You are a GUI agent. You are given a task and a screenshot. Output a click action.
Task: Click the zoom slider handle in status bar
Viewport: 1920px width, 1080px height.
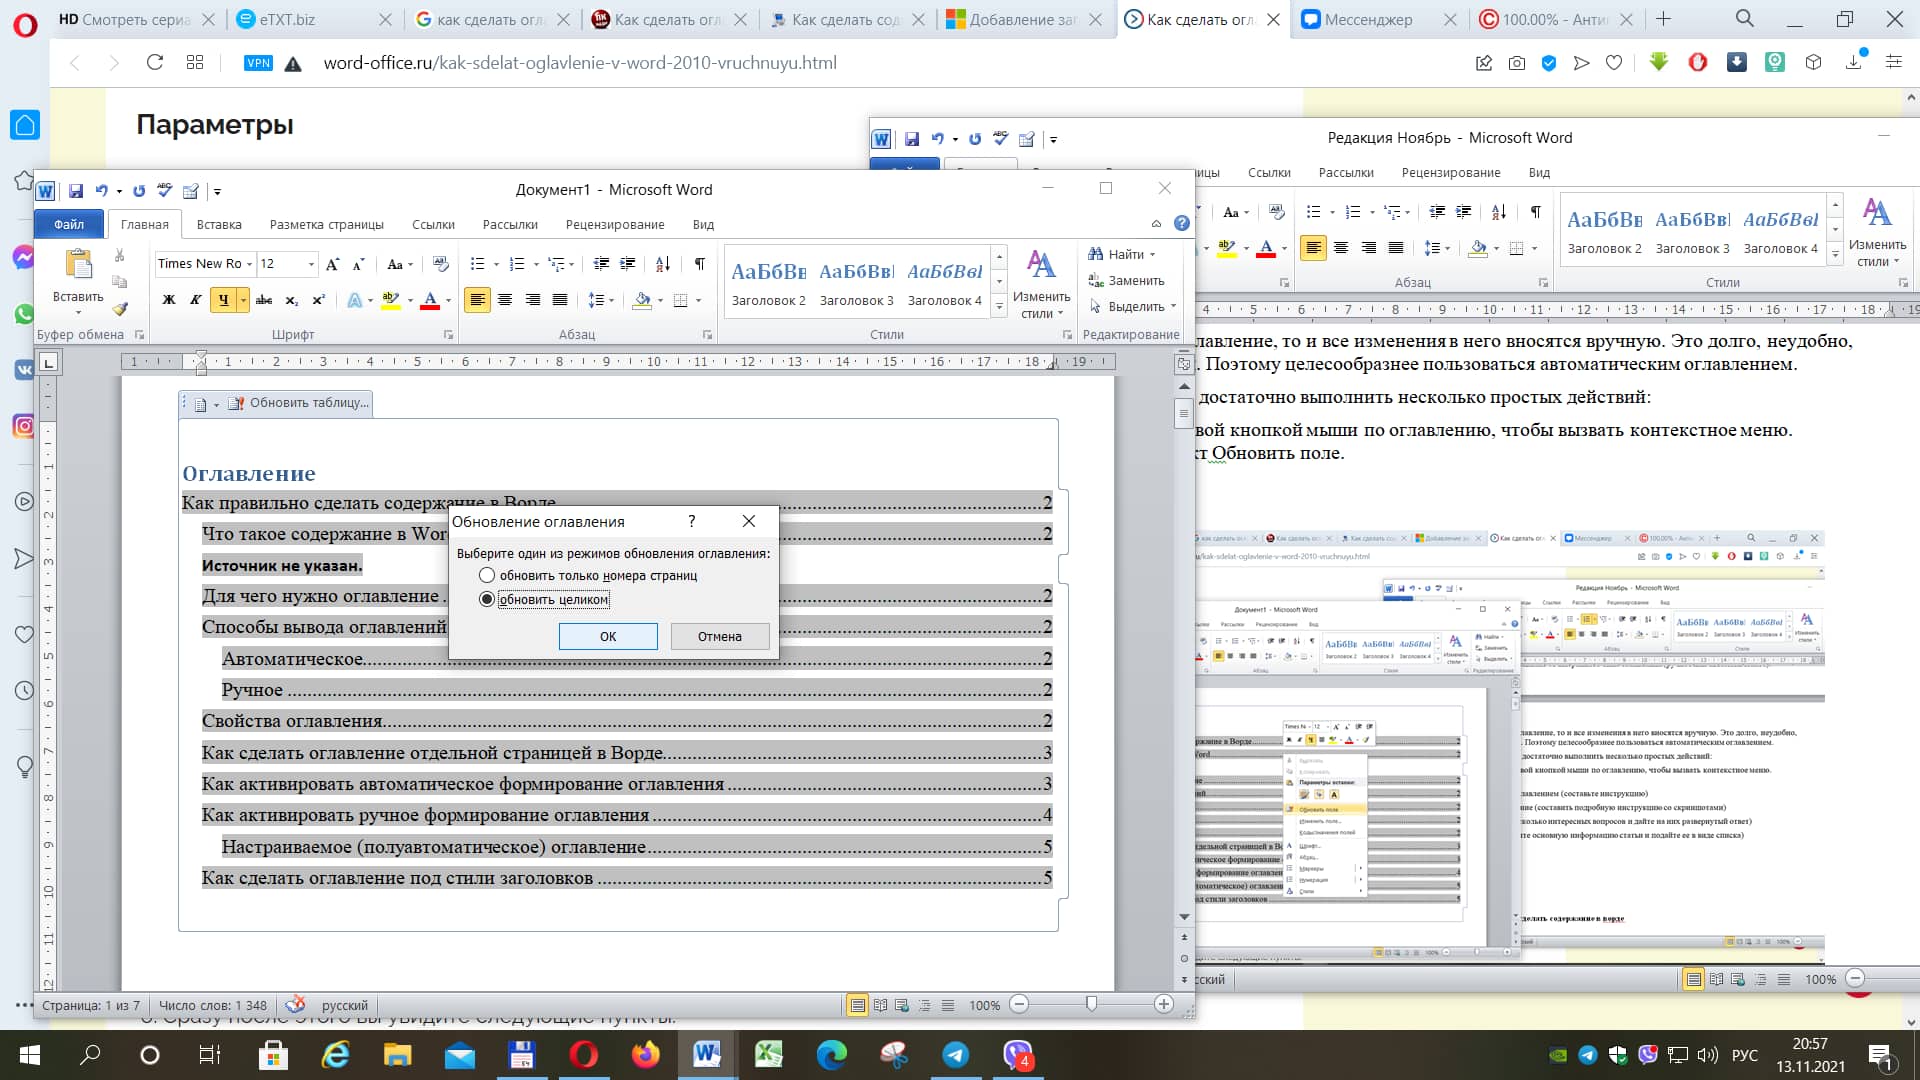coord(1091,1004)
